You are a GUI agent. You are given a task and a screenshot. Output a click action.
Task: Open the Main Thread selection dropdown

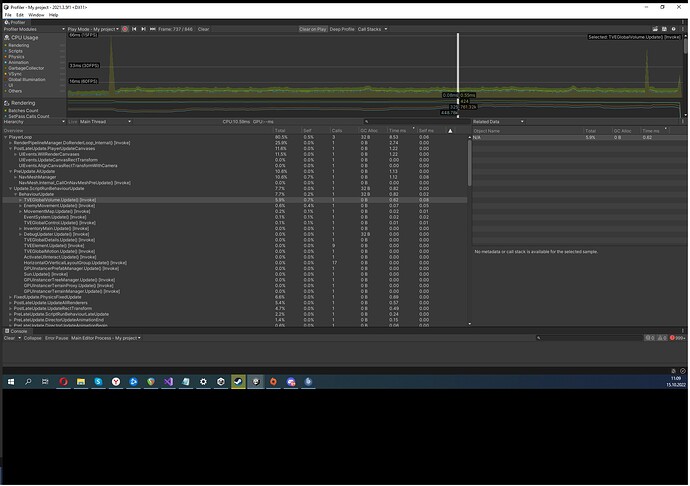coord(105,122)
